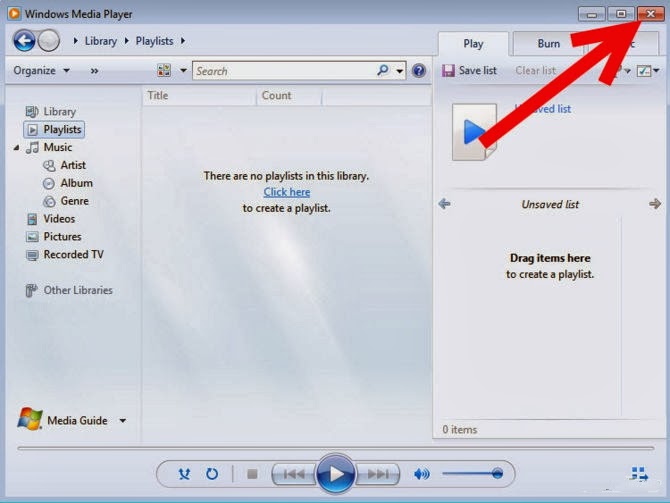Open the list options checkmark icon
670x503 pixels.
pos(644,71)
